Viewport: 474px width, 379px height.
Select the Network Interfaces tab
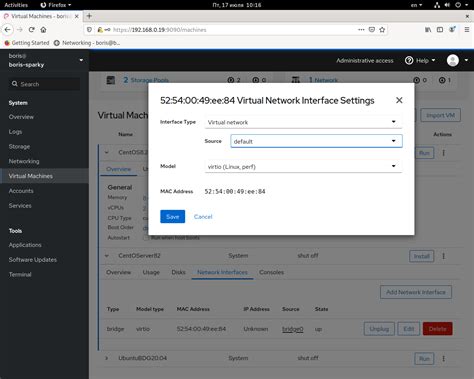[222, 272]
